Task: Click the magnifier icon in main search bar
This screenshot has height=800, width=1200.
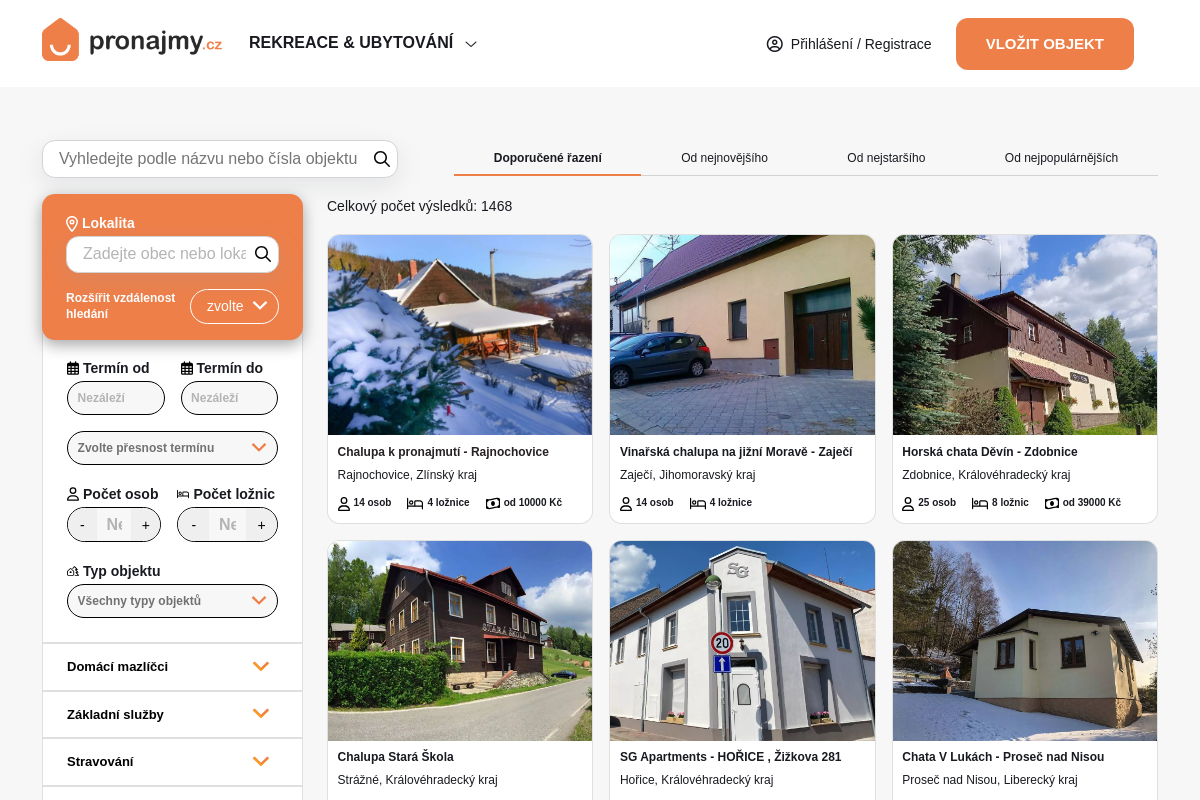Action: point(381,159)
